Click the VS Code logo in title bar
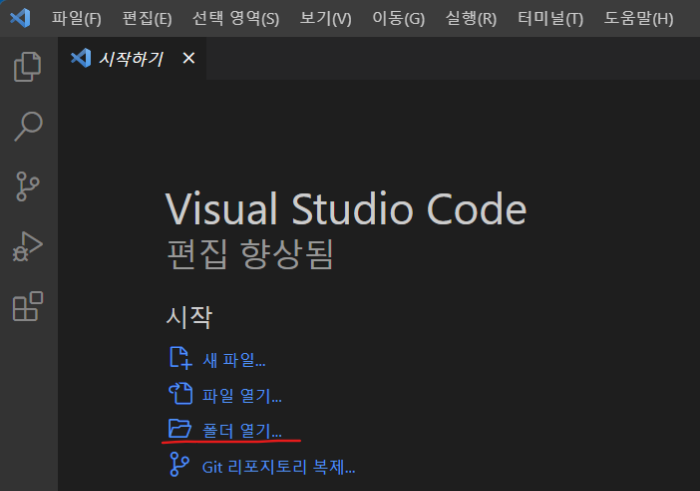 point(20,18)
